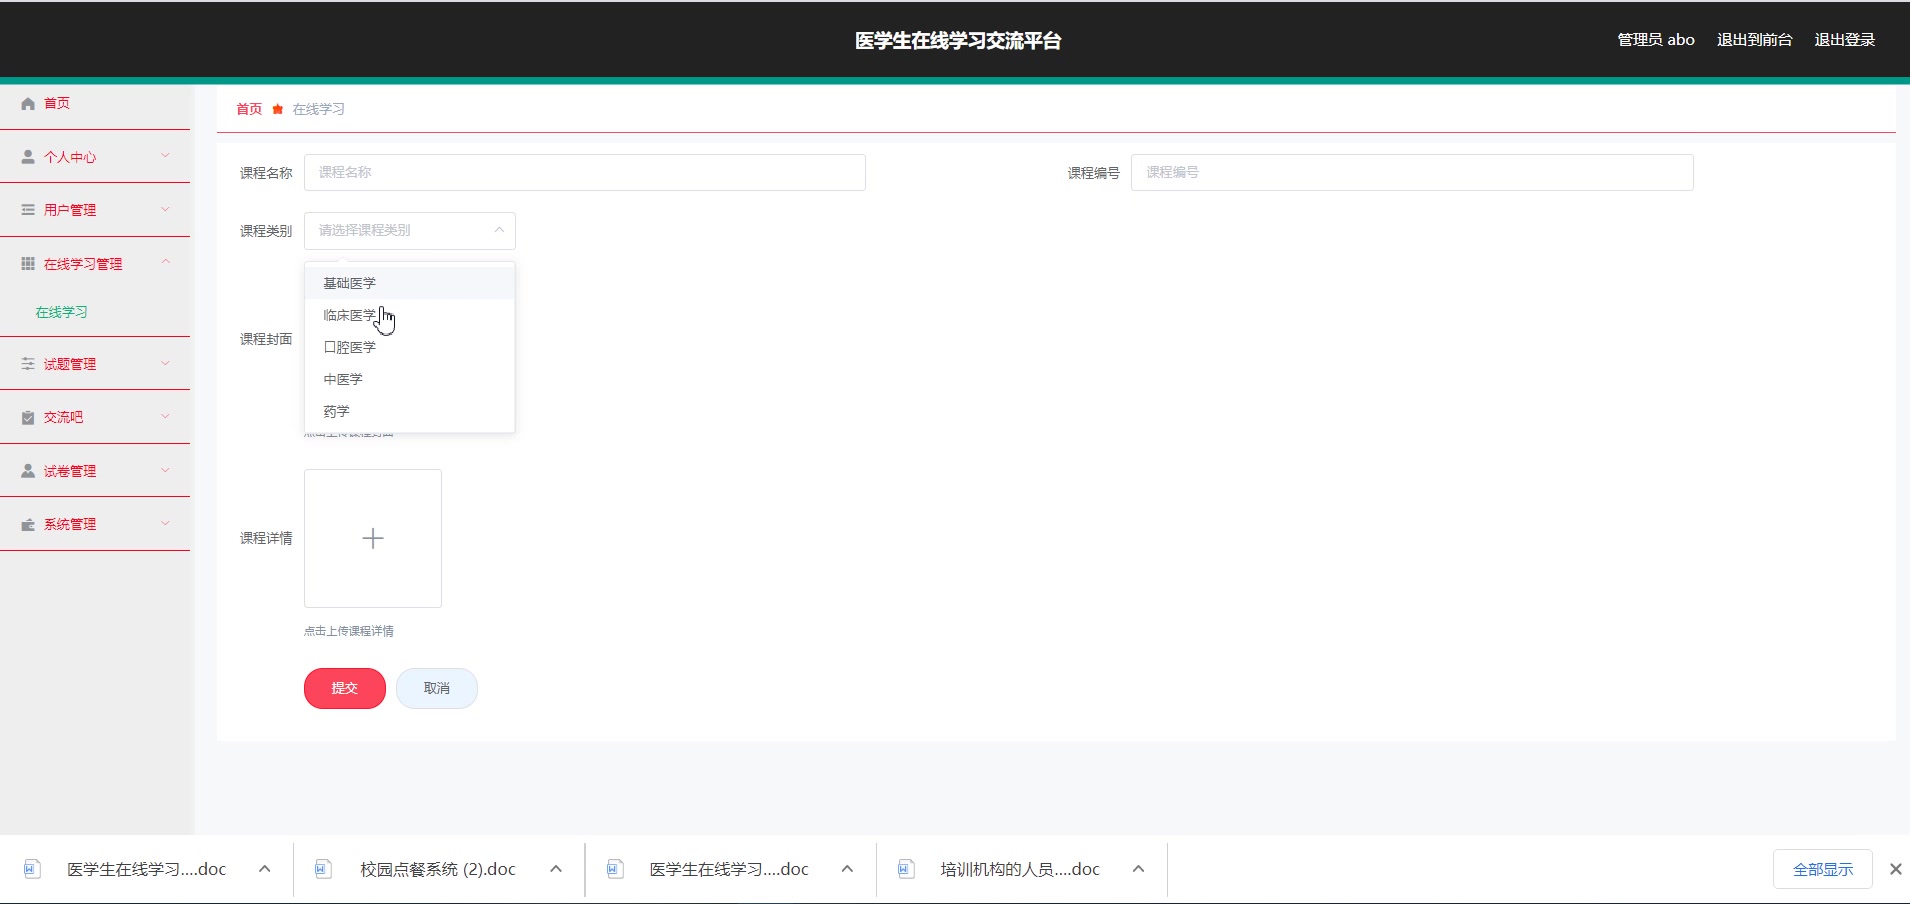Image resolution: width=1910 pixels, height=904 pixels.
Task: Collapse the 在线学习管理 section chevron
Action: 165,263
